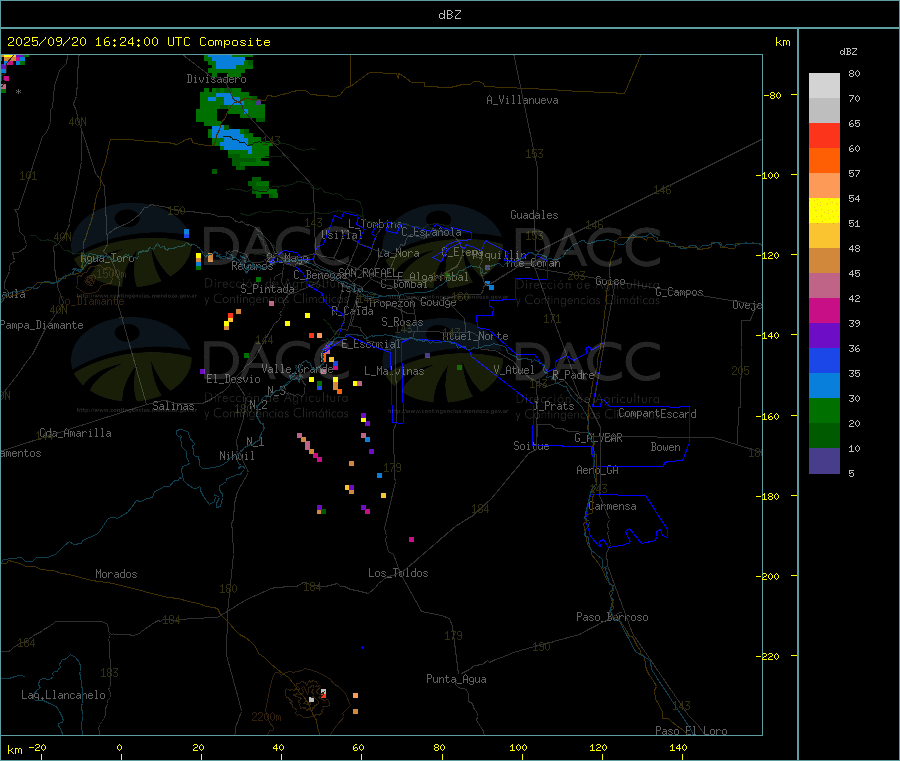Click the Divisadero map label
The image size is (900, 761).
[216, 79]
